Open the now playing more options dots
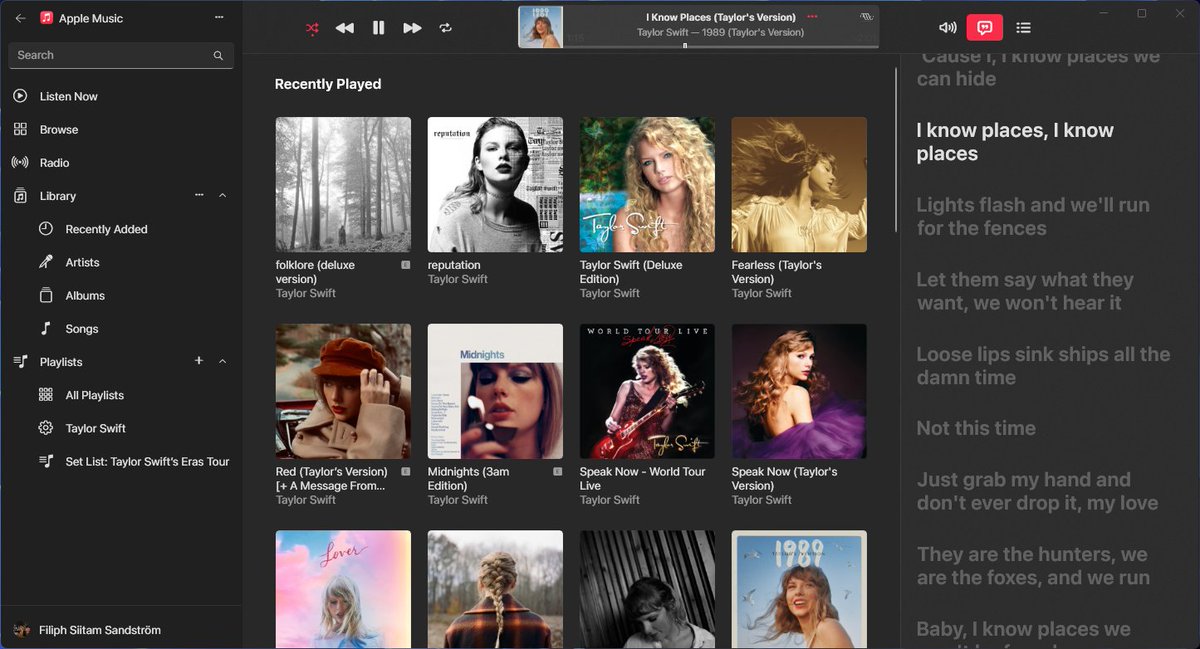 pyautogui.click(x=812, y=17)
